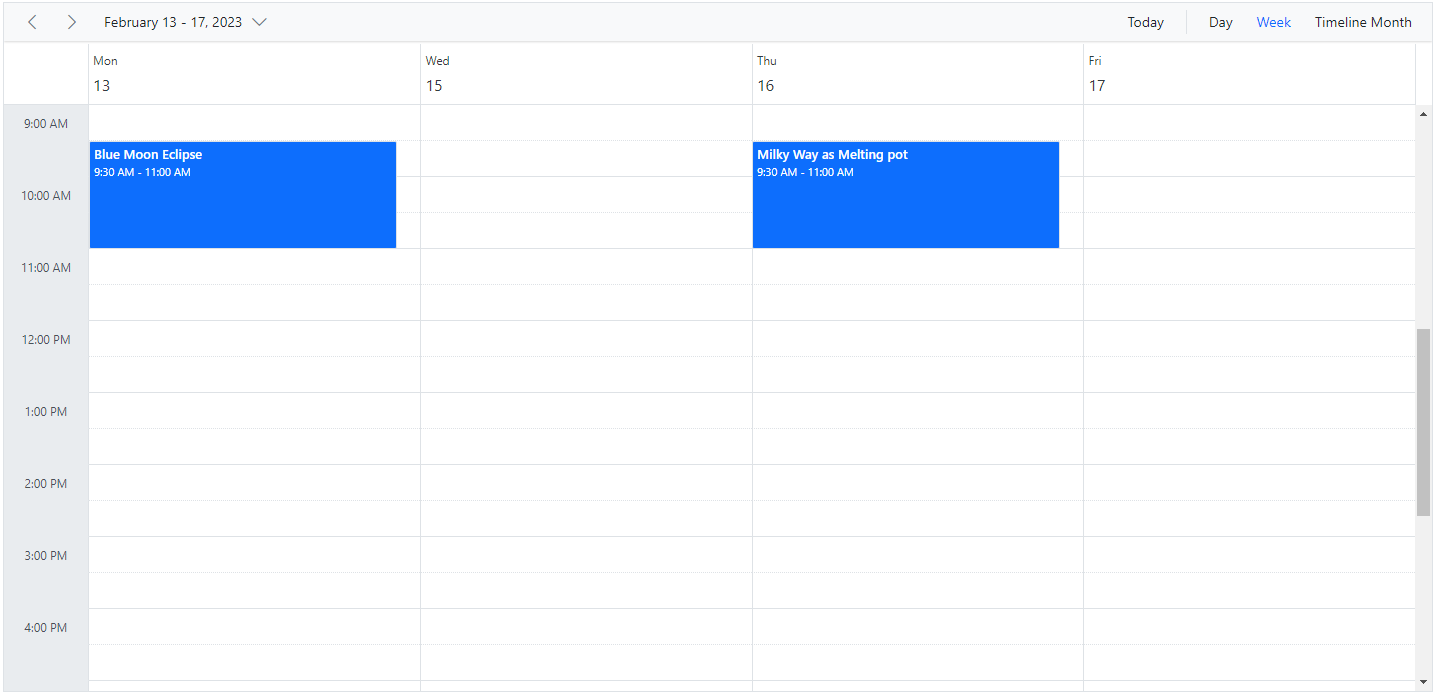Go to the next week arrow
Image resolution: width=1435 pixels, height=695 pixels.
(71, 22)
